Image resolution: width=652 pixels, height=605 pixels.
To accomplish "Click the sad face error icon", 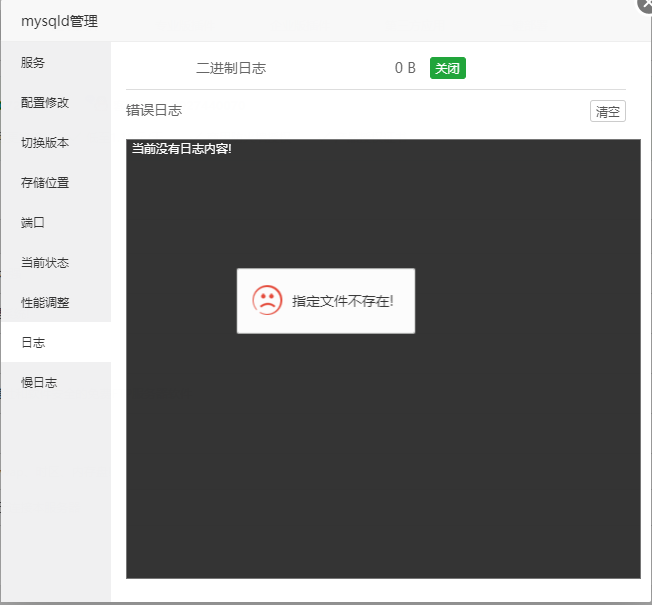I will 267,300.
